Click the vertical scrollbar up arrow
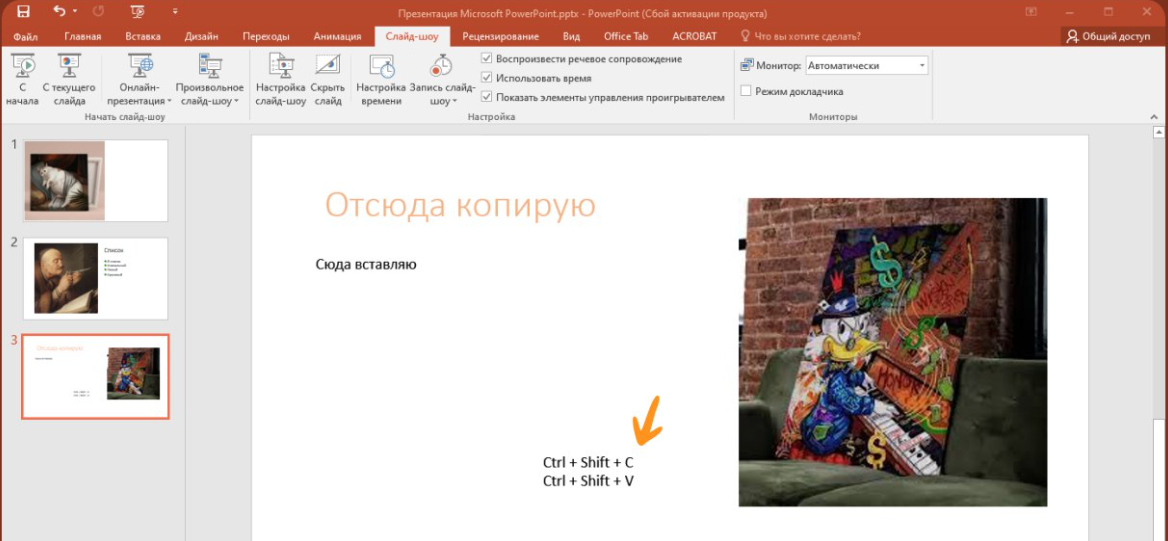Viewport: 1168px width, 541px height. [1158, 133]
